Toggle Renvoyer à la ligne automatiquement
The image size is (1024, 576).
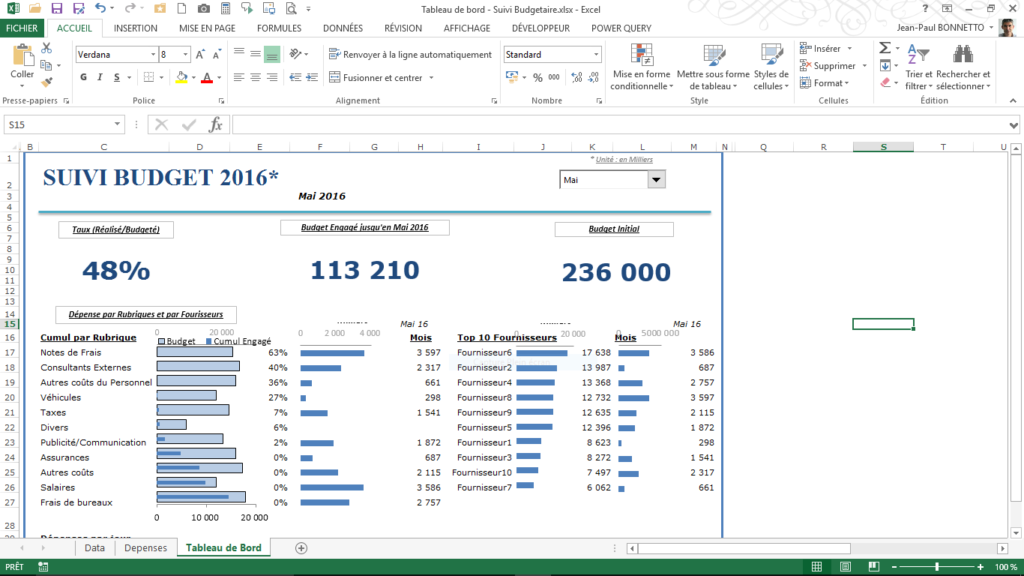pos(409,55)
